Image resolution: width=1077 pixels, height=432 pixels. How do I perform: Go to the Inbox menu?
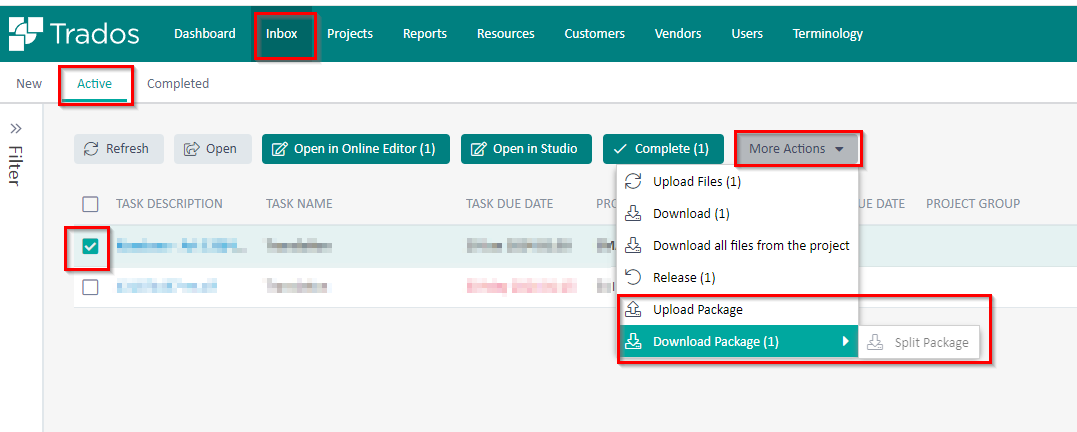point(282,34)
